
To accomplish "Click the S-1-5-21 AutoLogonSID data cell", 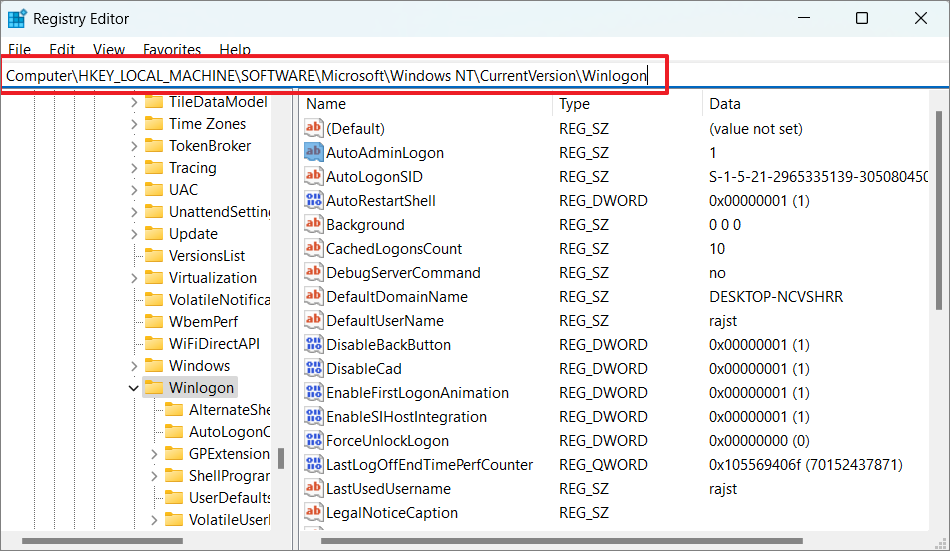I will [x=818, y=177].
